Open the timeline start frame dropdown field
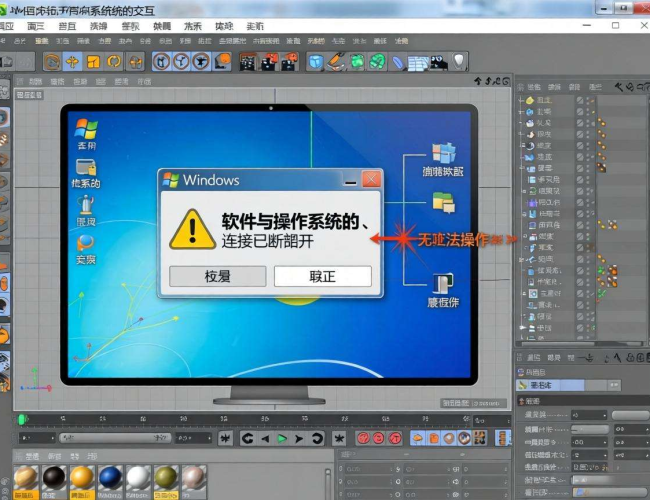The height and width of the screenshot is (500, 650). 37,438
